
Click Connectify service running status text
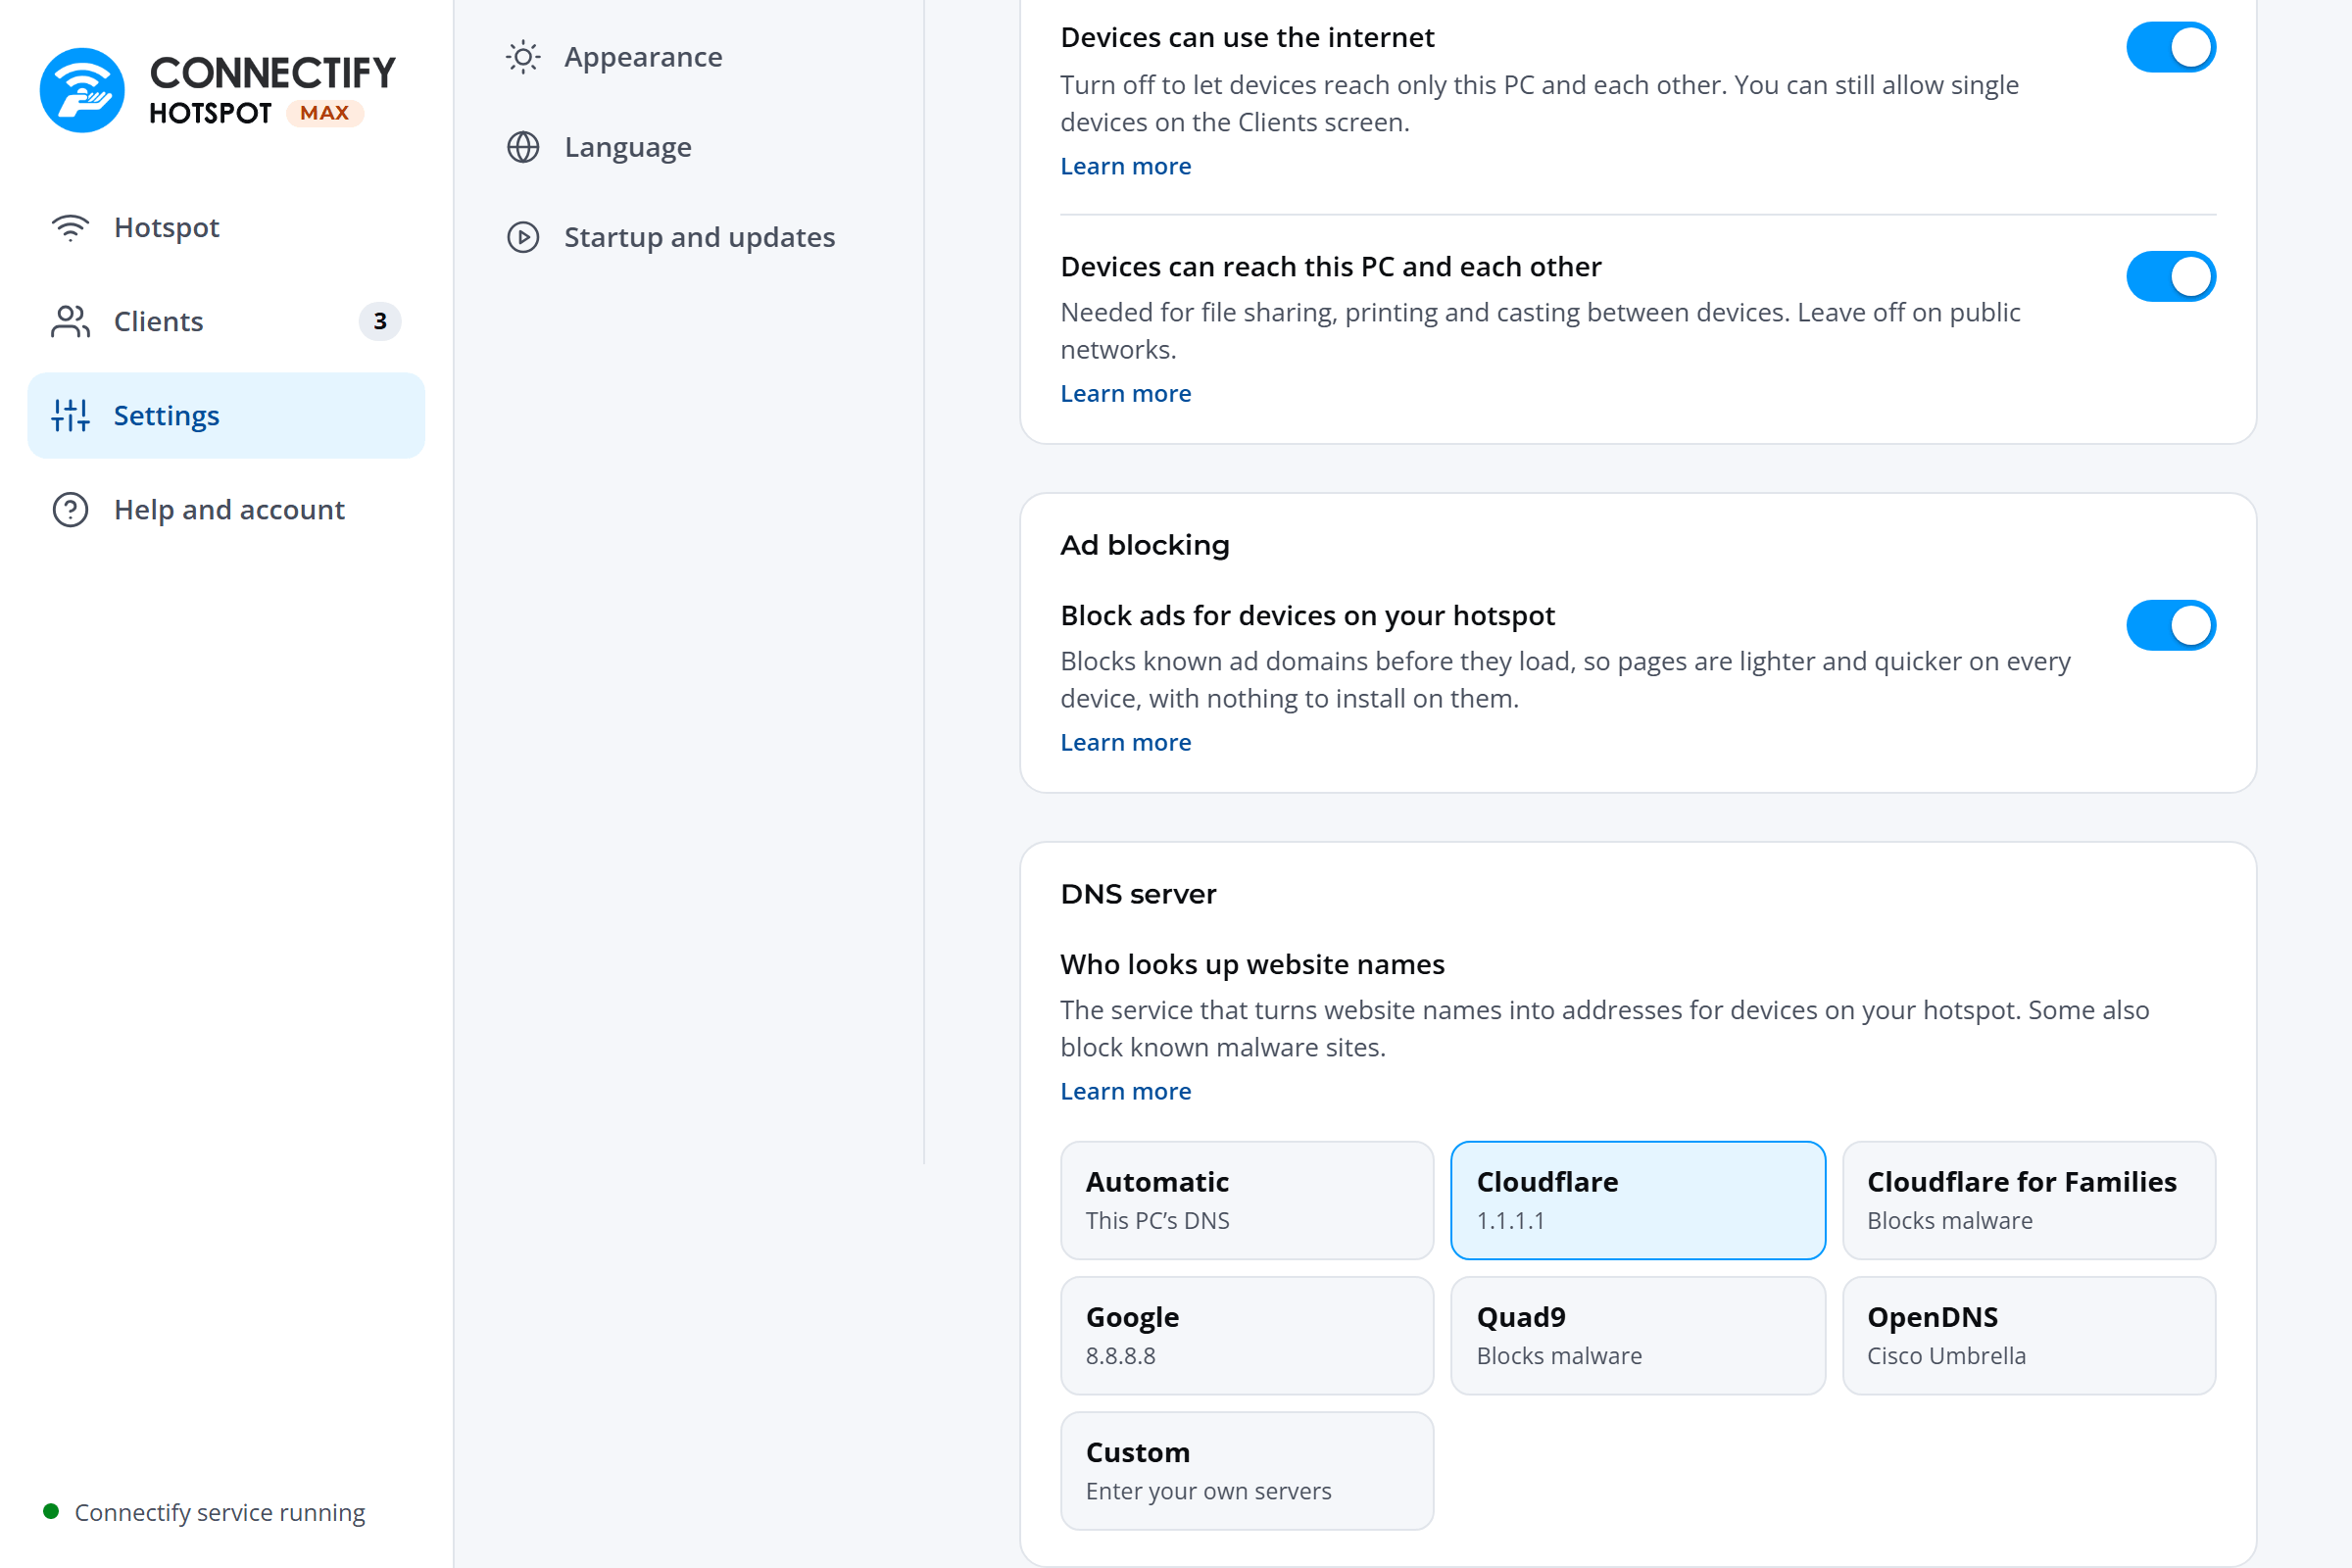tap(220, 1512)
